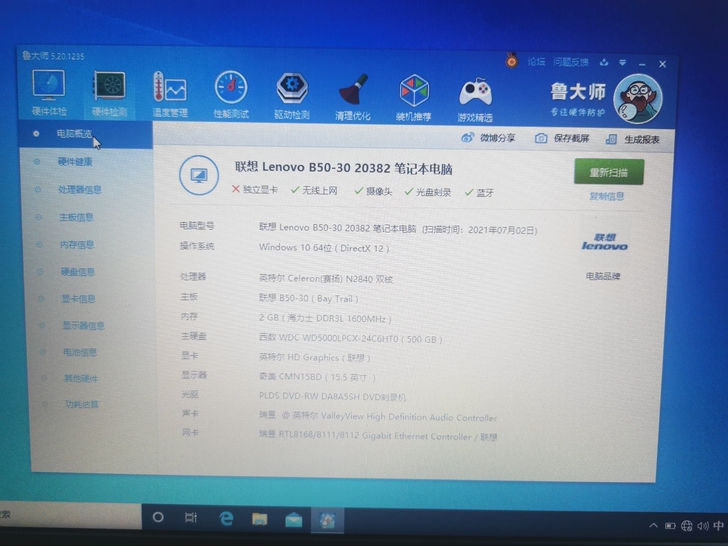Viewport: 728px width, 546px height.
Task: Launch Edge browser from the taskbar
Action: pos(226,518)
